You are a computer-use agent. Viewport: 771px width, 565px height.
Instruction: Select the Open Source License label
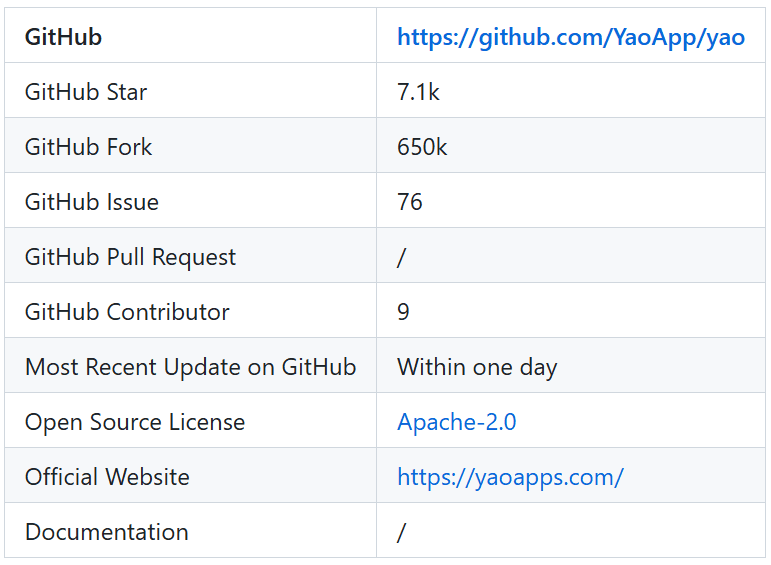(x=135, y=422)
